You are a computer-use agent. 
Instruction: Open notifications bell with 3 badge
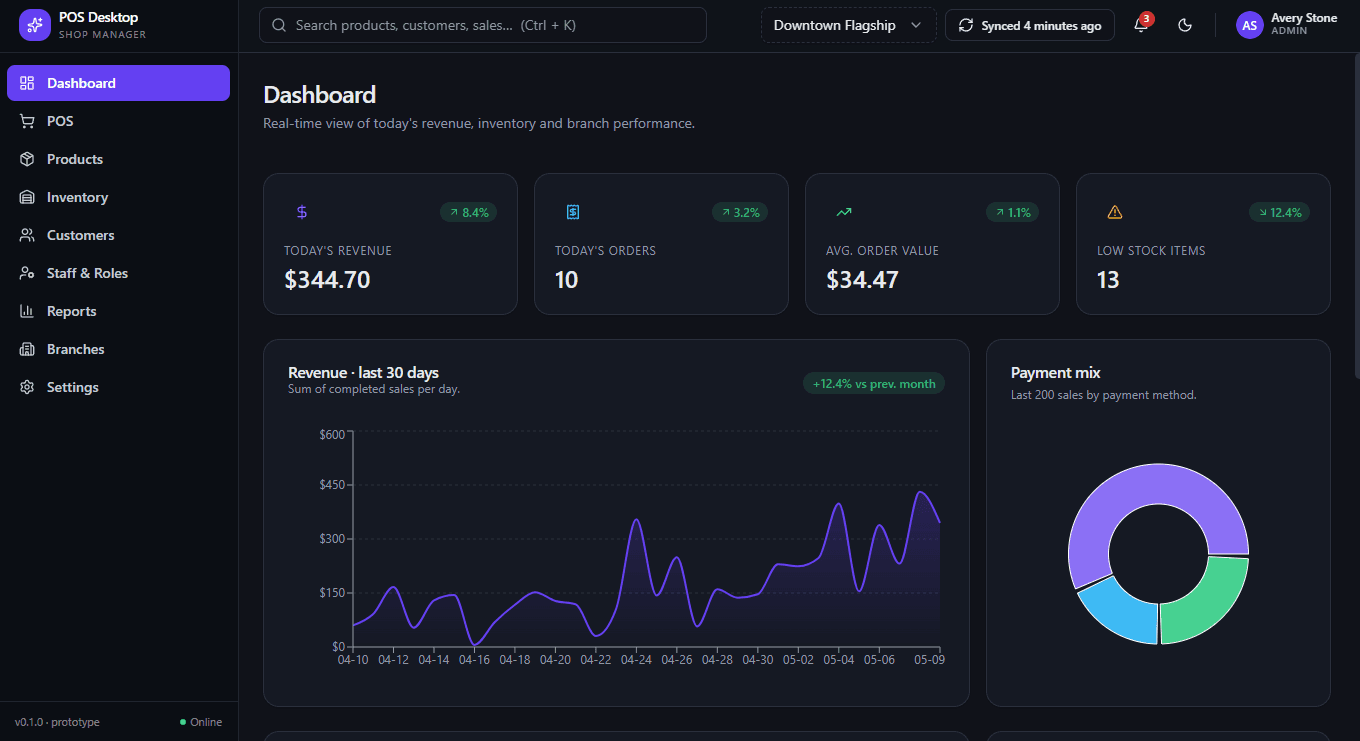click(1141, 25)
